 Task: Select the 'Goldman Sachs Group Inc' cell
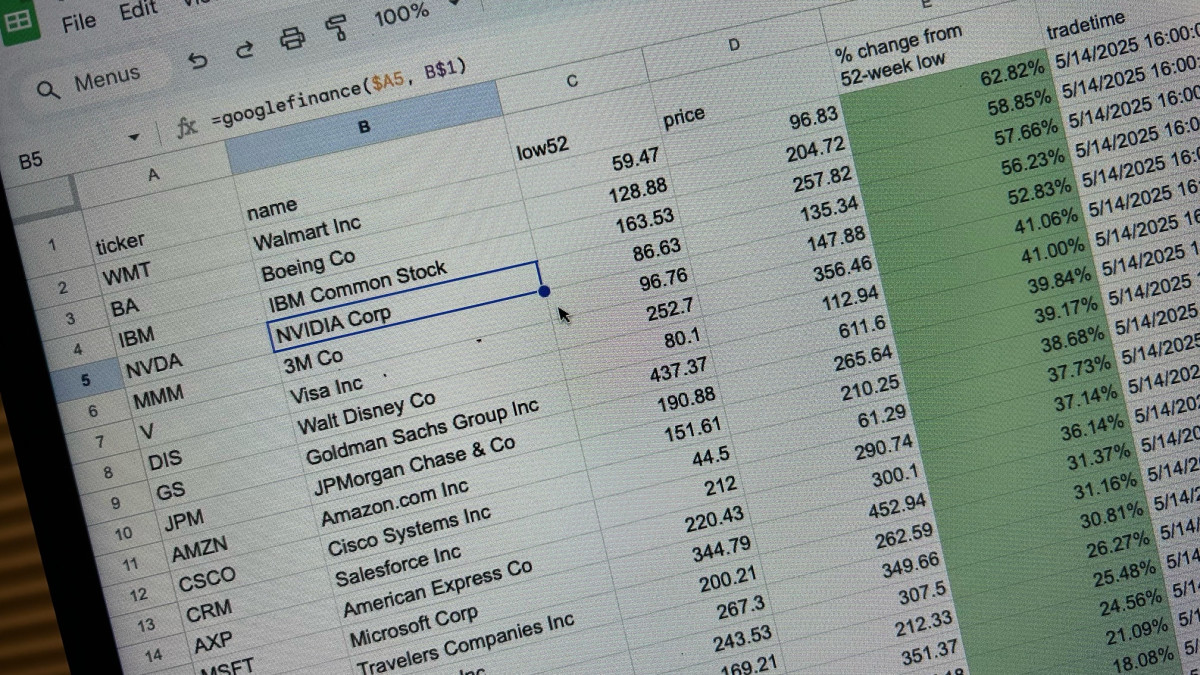tap(423, 434)
